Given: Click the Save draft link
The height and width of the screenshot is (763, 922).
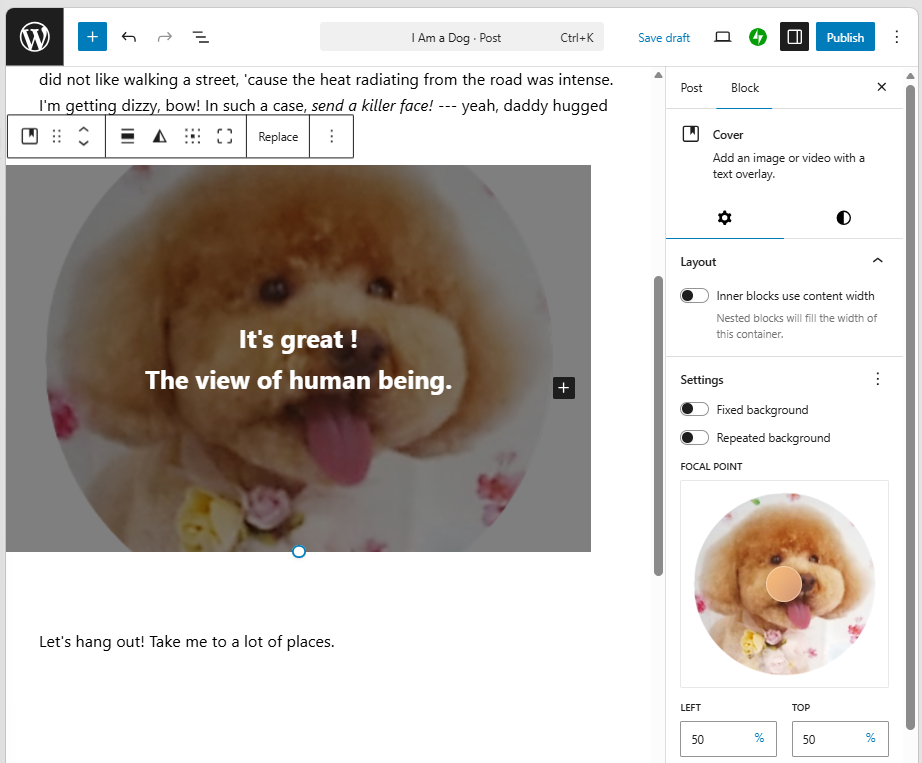Looking at the screenshot, I should pyautogui.click(x=664, y=38).
